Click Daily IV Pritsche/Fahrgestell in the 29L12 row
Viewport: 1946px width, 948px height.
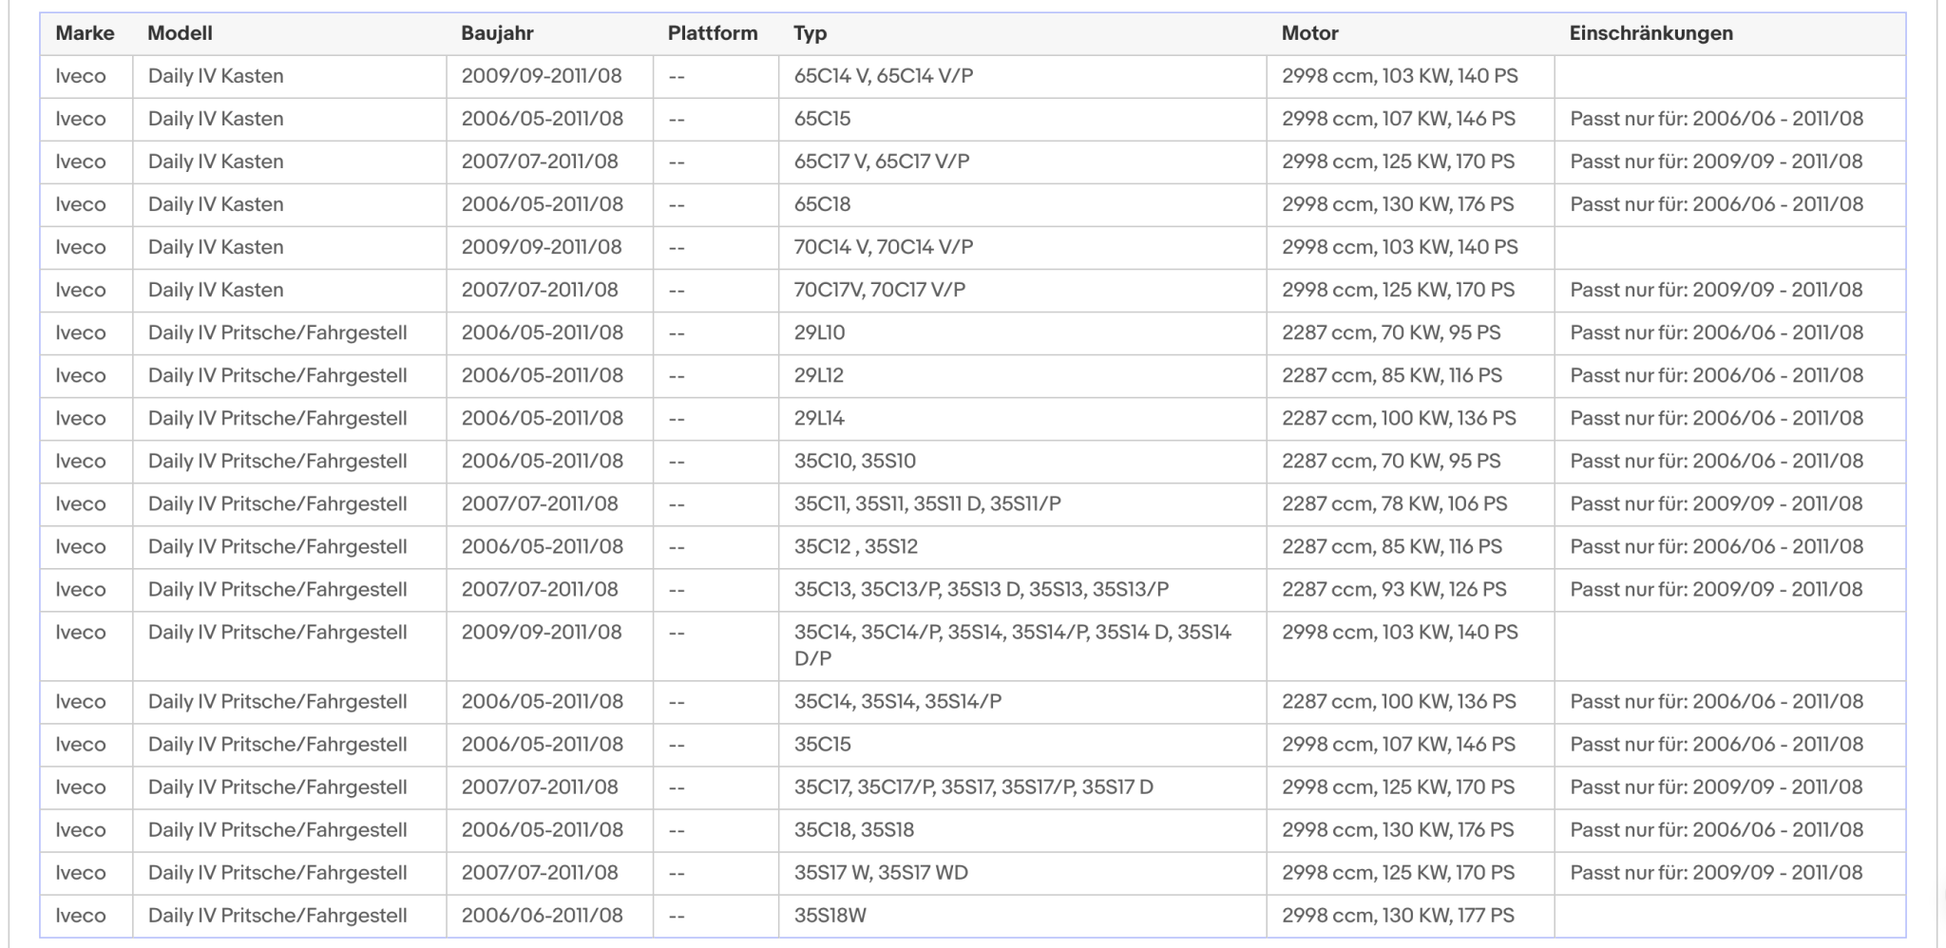click(278, 376)
